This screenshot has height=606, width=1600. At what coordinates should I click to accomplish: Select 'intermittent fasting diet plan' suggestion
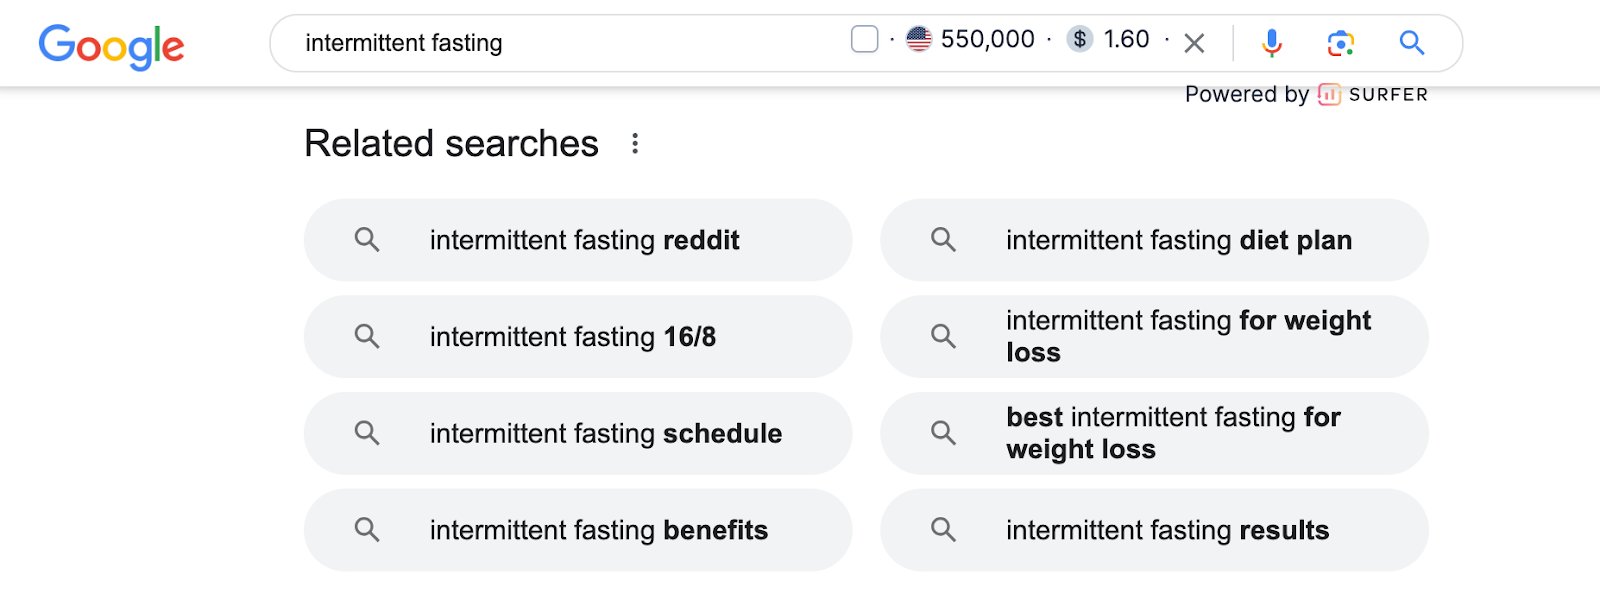click(1178, 240)
